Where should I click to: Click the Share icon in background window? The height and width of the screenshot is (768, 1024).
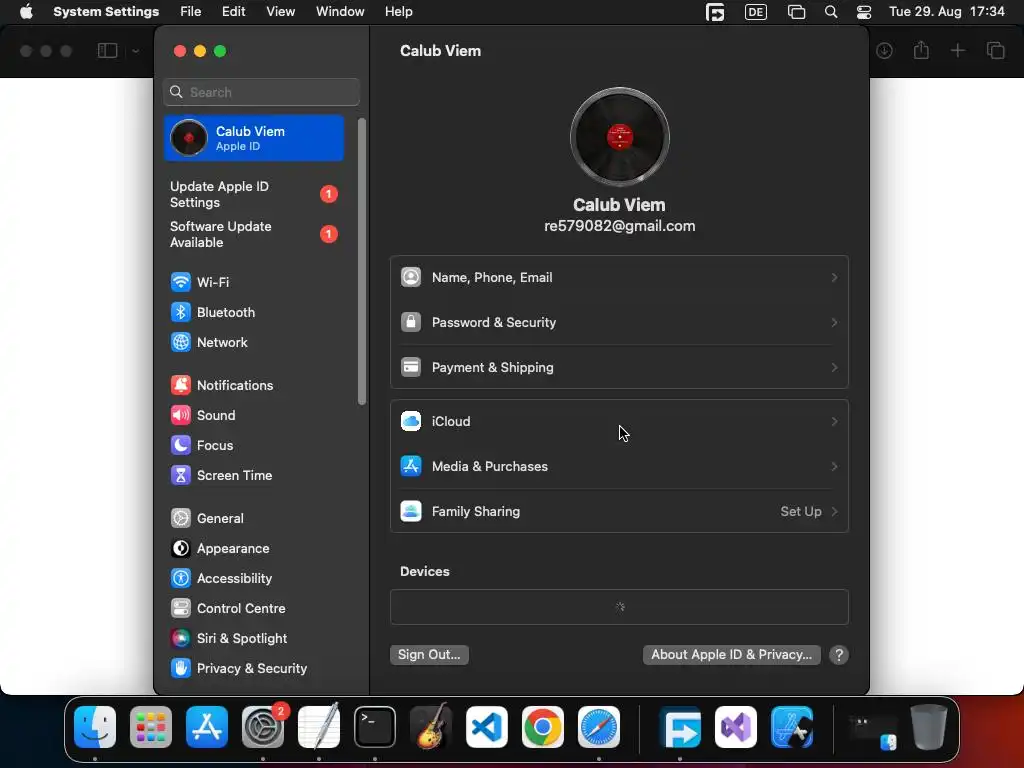click(921, 50)
